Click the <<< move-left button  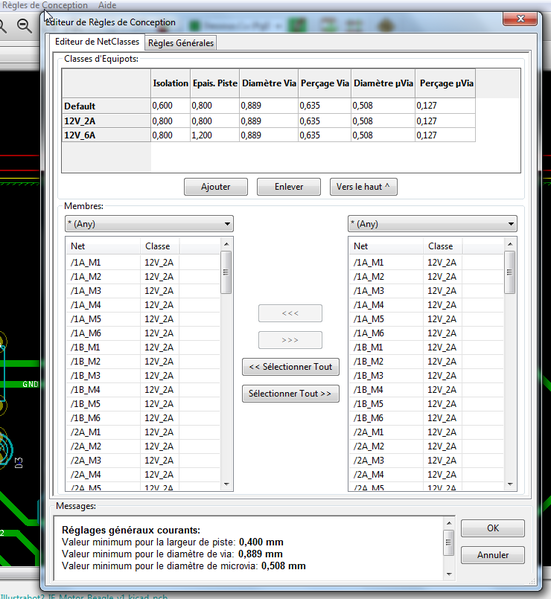(x=290, y=313)
